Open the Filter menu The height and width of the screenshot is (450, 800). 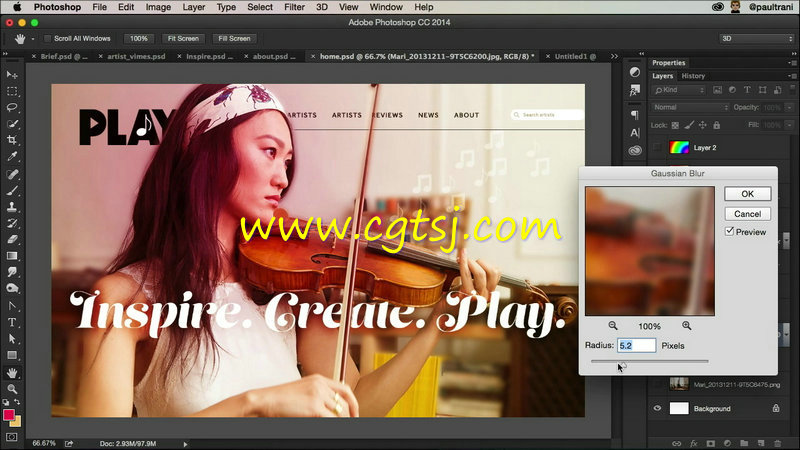pos(294,7)
